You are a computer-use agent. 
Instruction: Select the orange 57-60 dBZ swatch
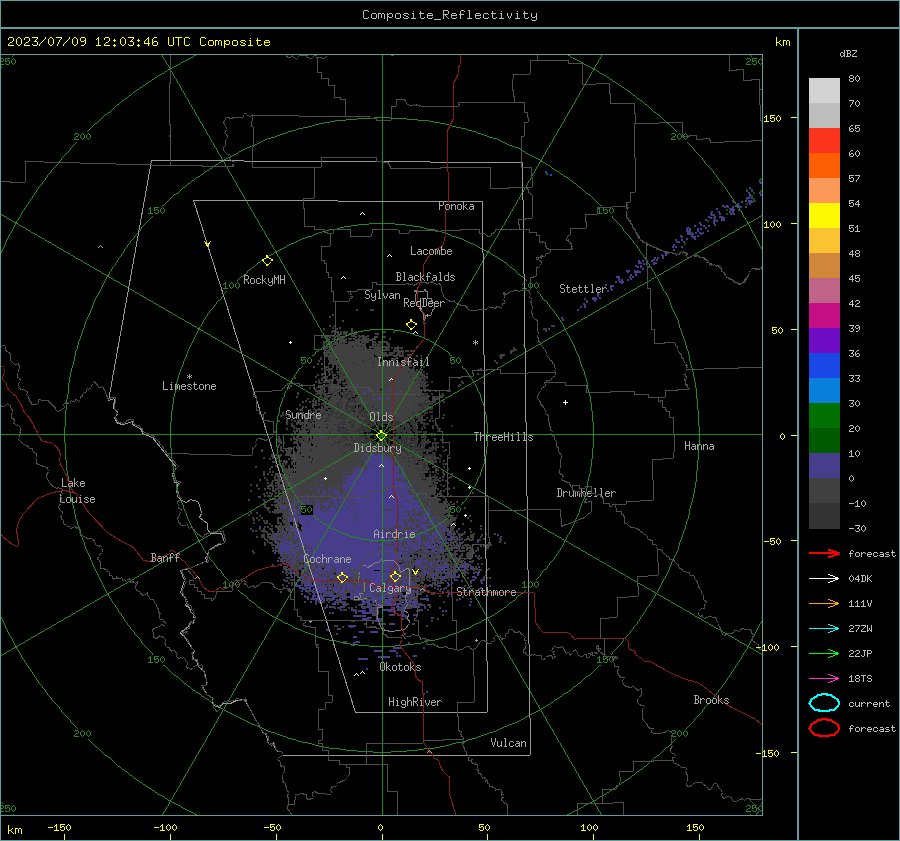[x=824, y=165]
